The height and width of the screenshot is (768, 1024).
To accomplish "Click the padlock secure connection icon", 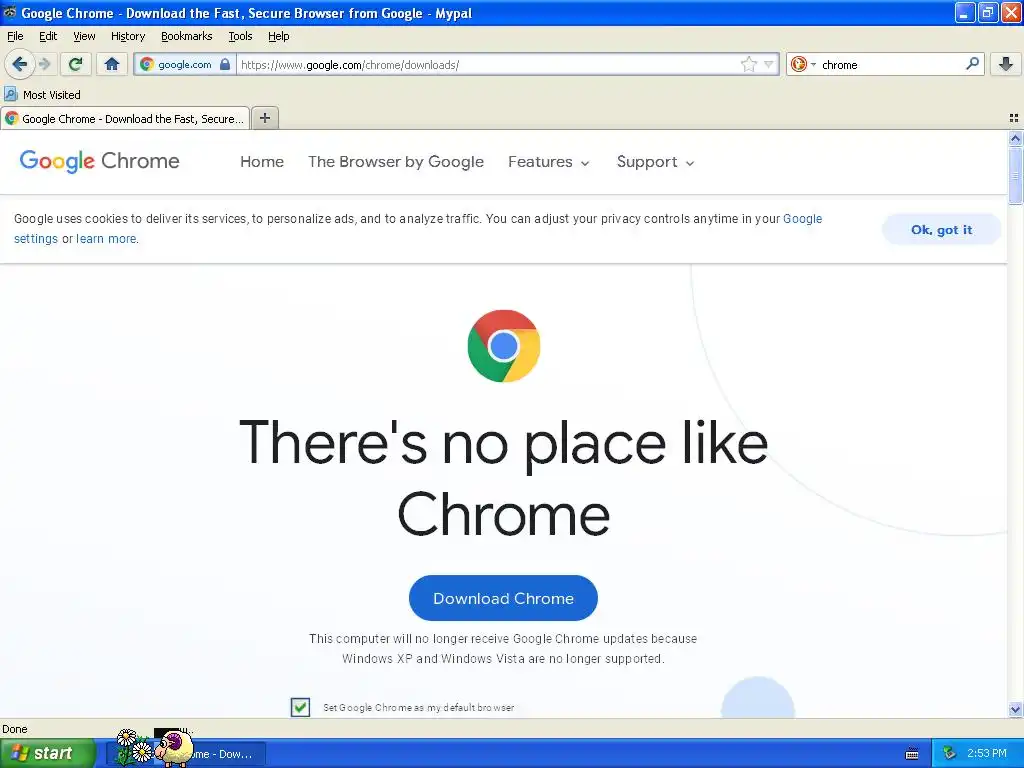I will point(225,64).
